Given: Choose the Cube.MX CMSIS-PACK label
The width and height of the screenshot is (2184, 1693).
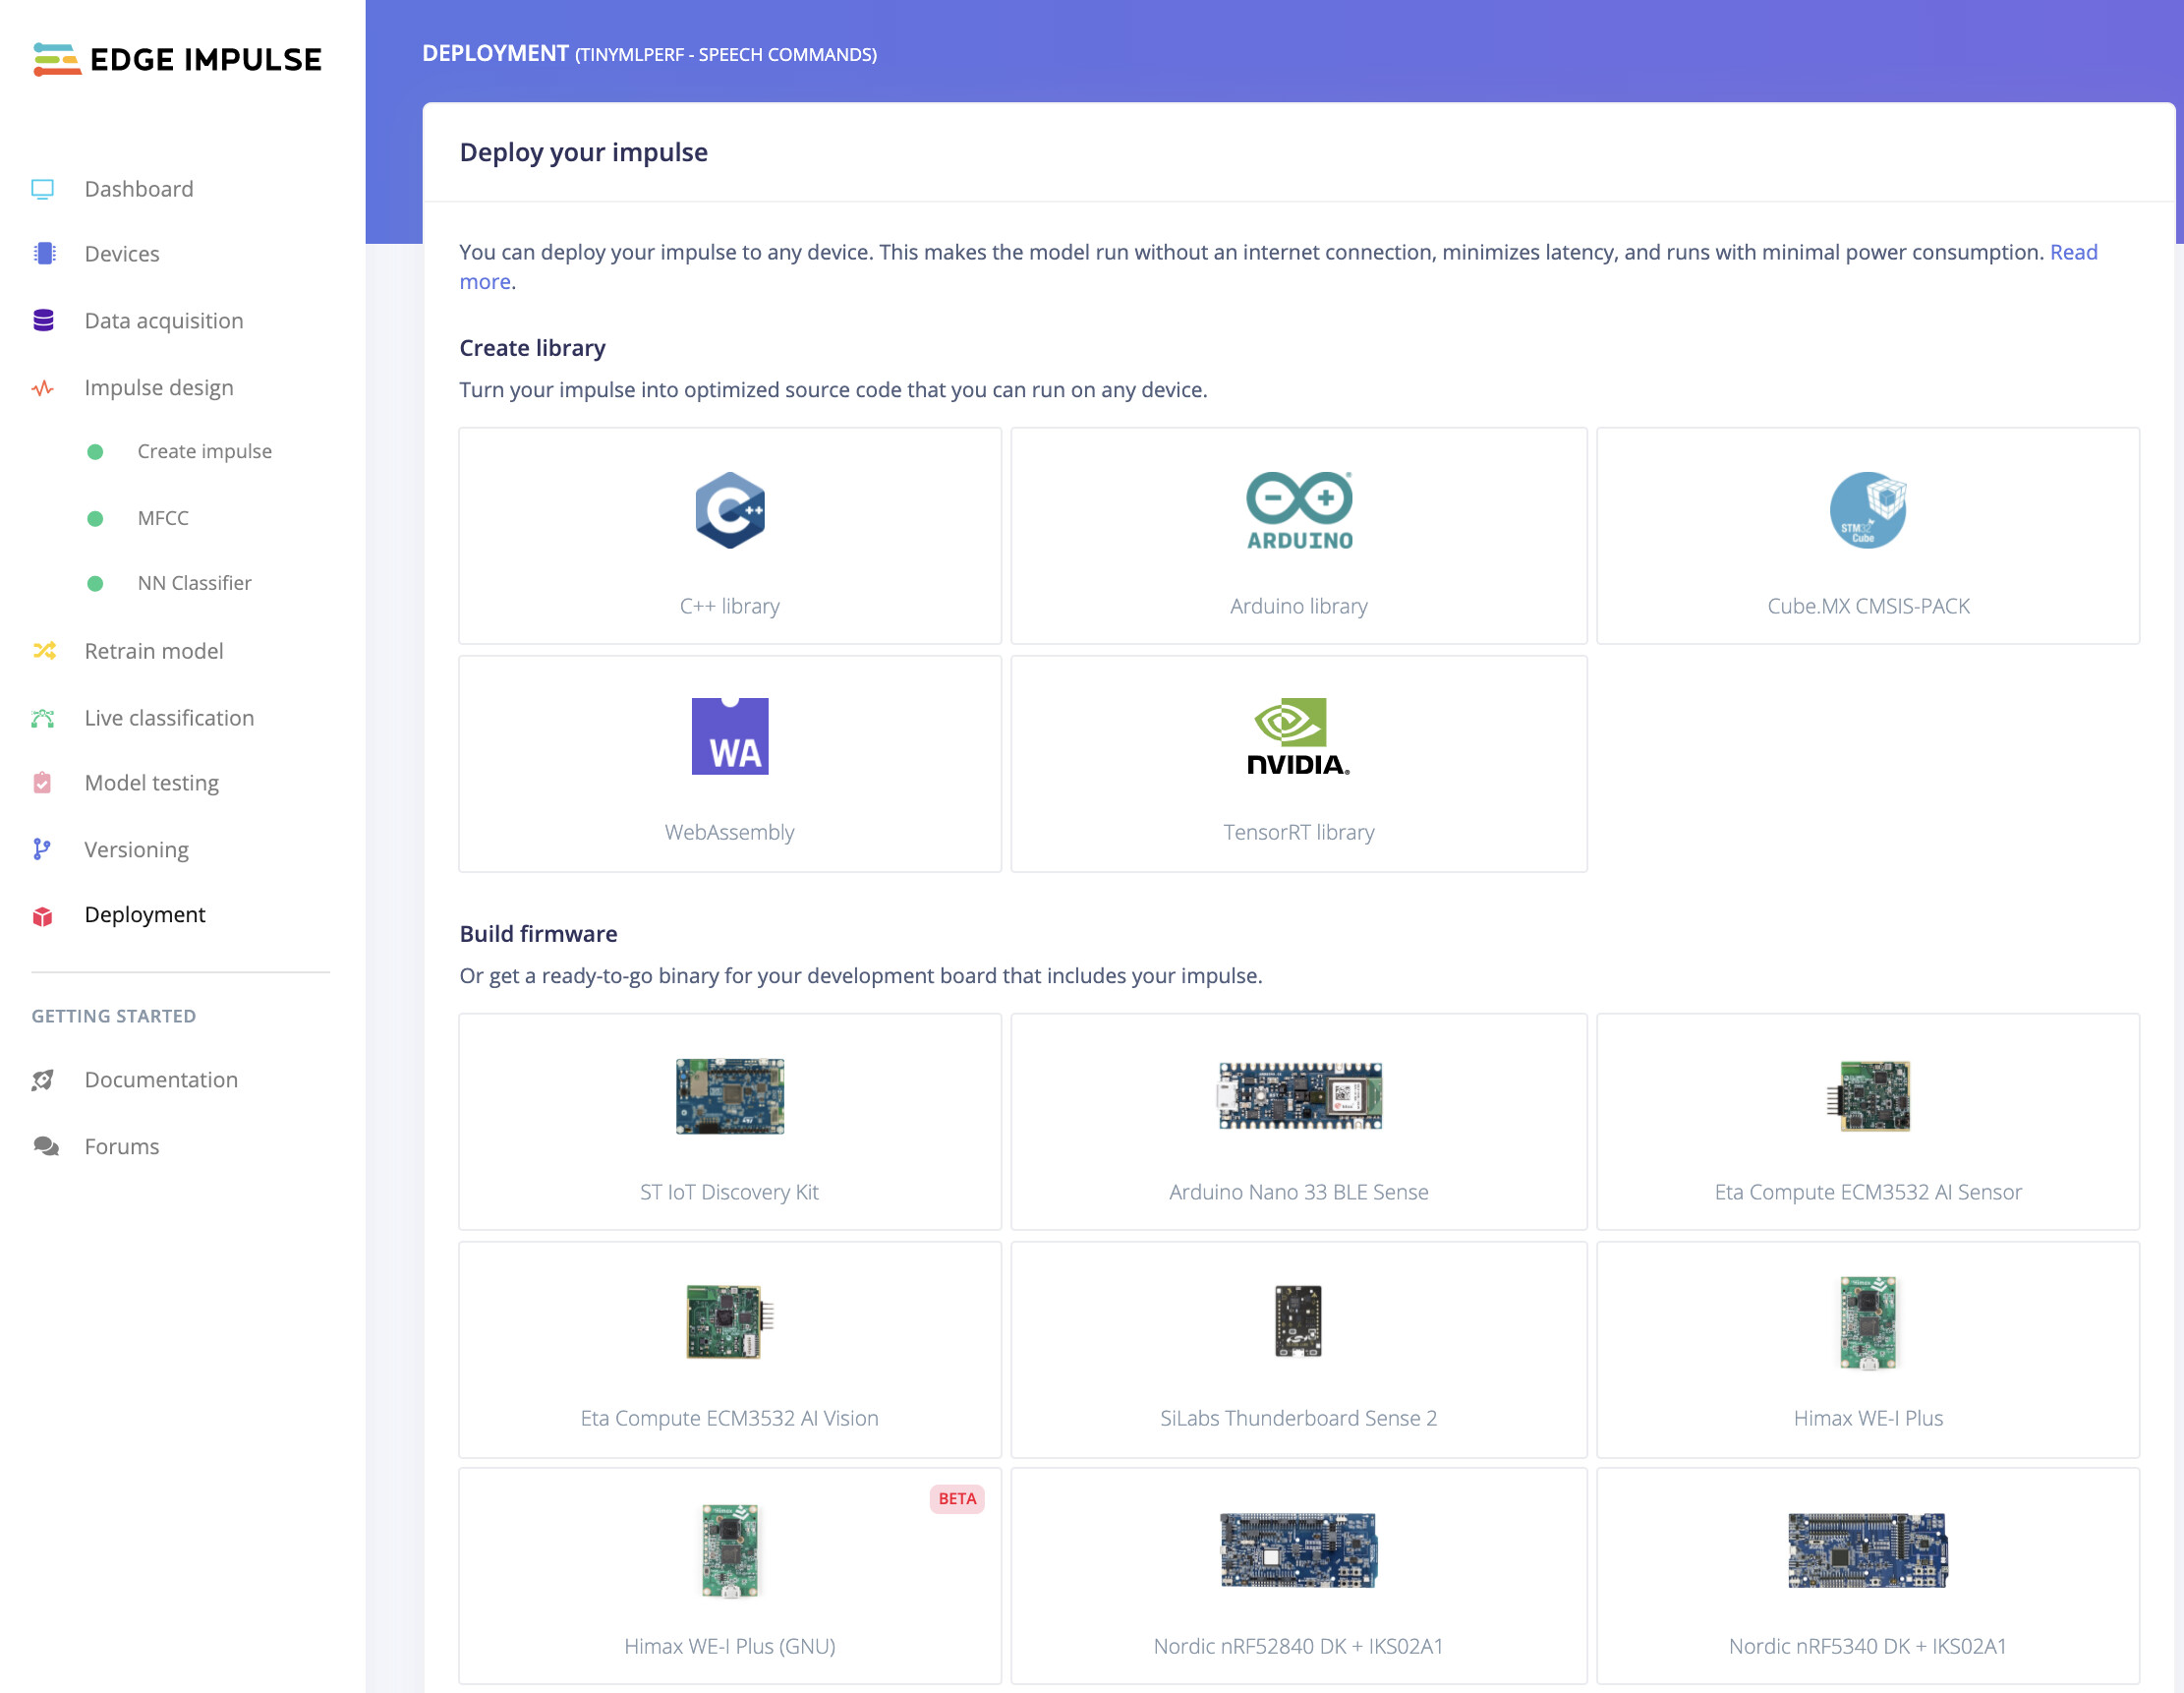Looking at the screenshot, I should [x=1868, y=607].
